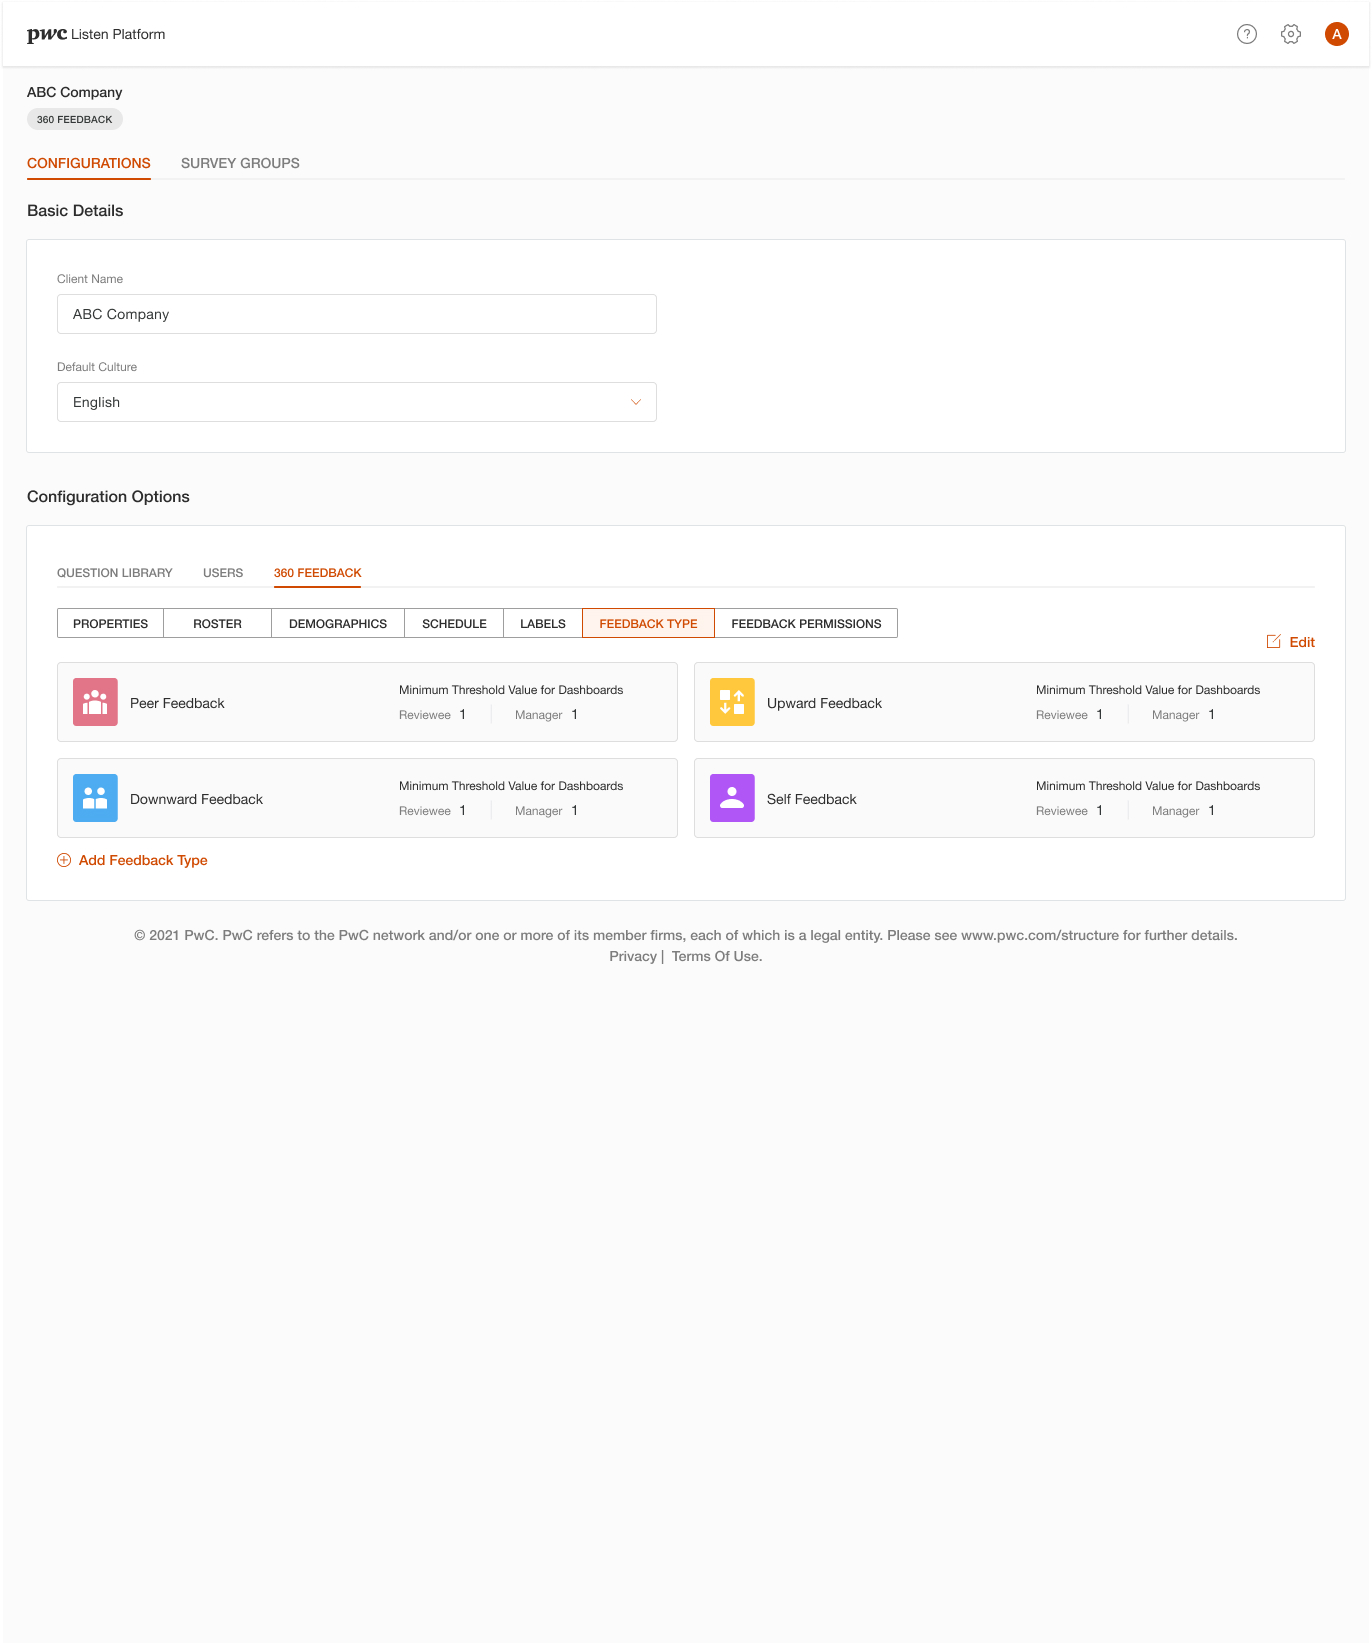Click Upward Feedback Reviewee threshold value
The image size is (1372, 1643).
pyautogui.click(x=1100, y=714)
